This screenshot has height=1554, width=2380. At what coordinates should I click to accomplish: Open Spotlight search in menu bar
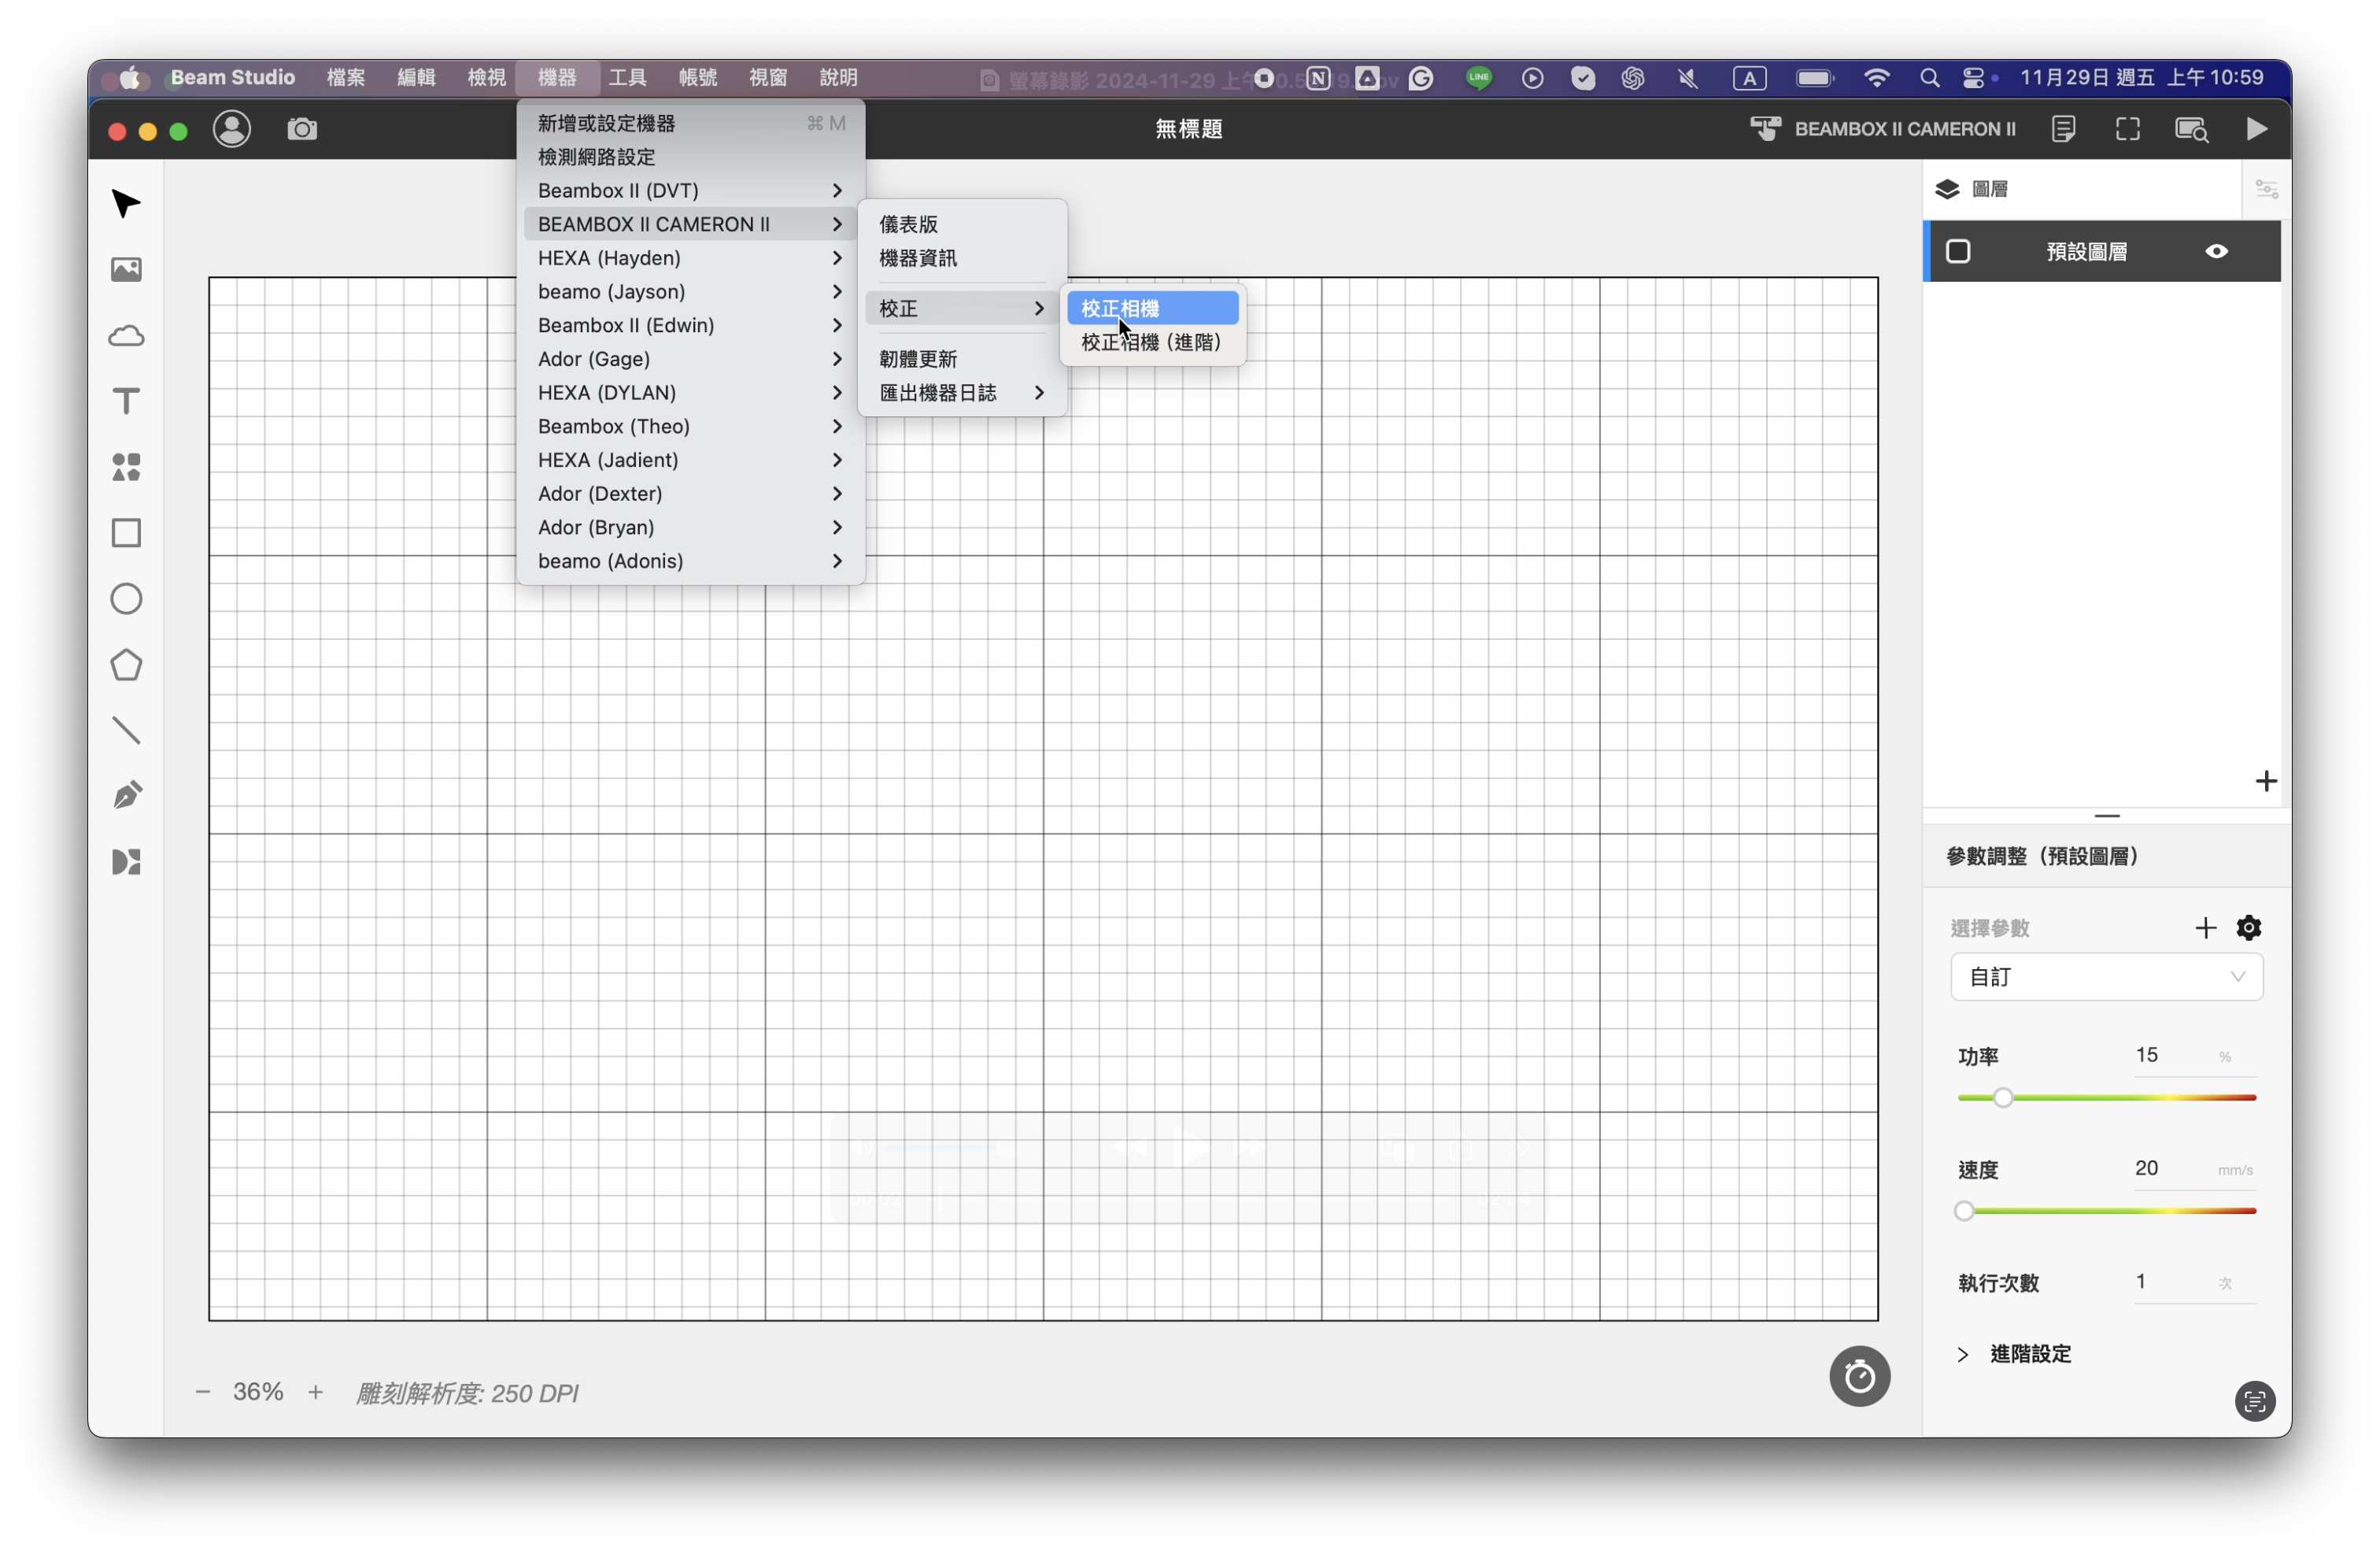pos(1929,78)
